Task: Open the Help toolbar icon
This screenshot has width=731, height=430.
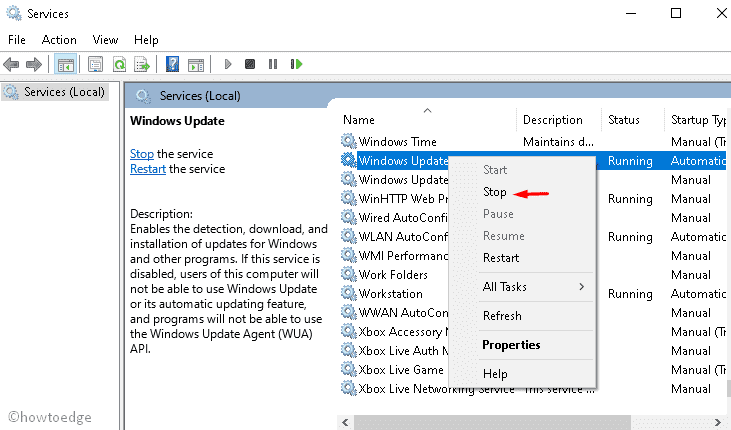Action: [x=172, y=64]
